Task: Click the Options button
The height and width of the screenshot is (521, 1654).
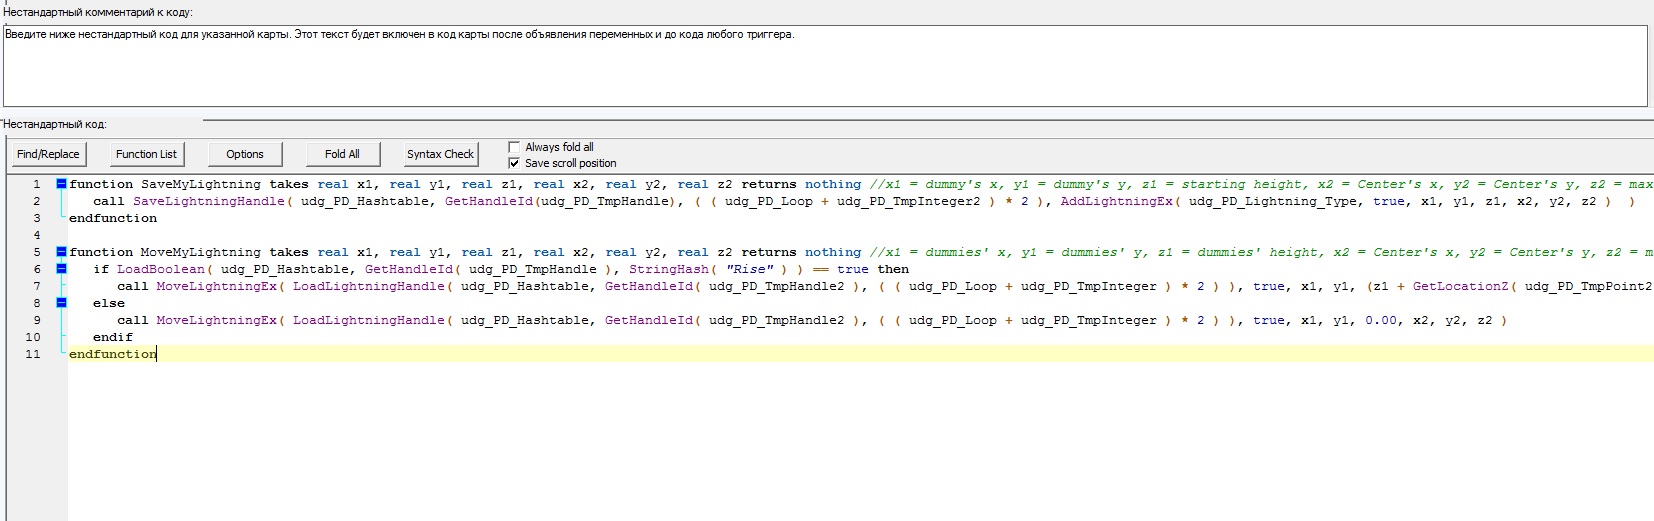Action: 245,154
